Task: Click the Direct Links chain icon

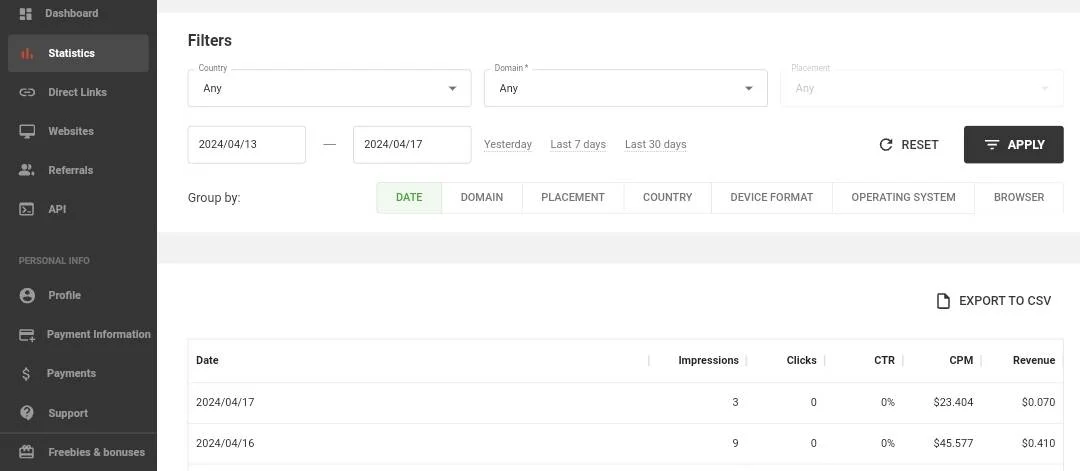Action: pyautogui.click(x=27, y=92)
